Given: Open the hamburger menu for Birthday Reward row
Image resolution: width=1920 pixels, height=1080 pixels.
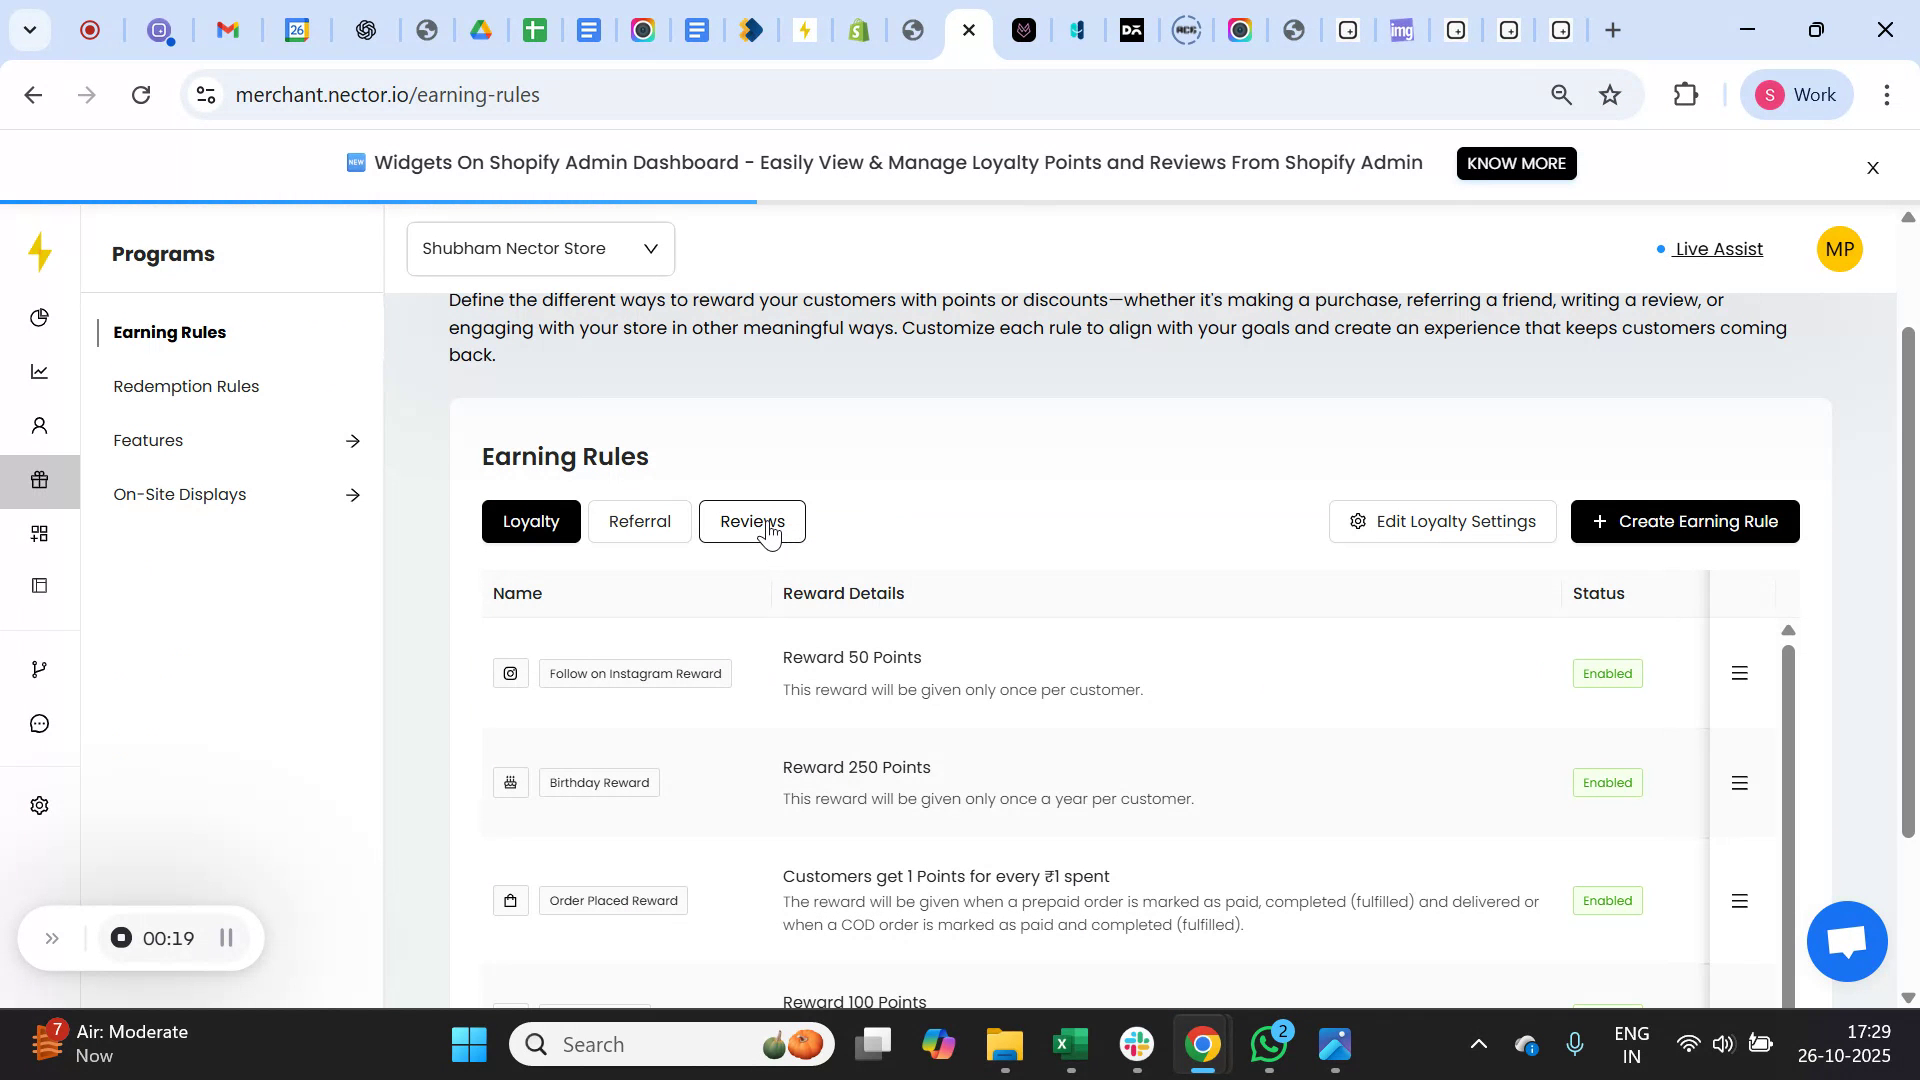Looking at the screenshot, I should [x=1739, y=783].
